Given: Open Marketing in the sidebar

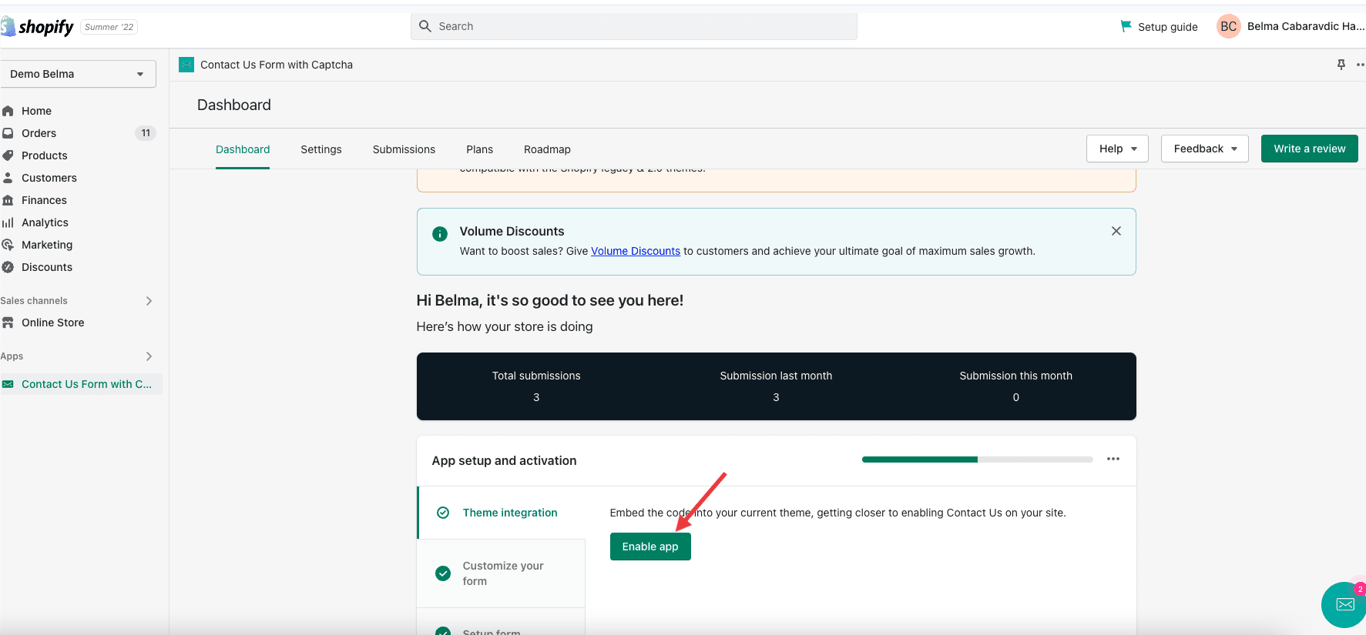Looking at the screenshot, I should coord(47,245).
